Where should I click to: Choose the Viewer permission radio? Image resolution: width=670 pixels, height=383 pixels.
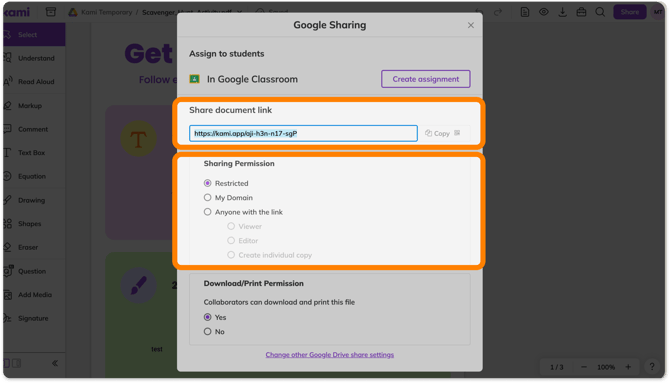(231, 226)
